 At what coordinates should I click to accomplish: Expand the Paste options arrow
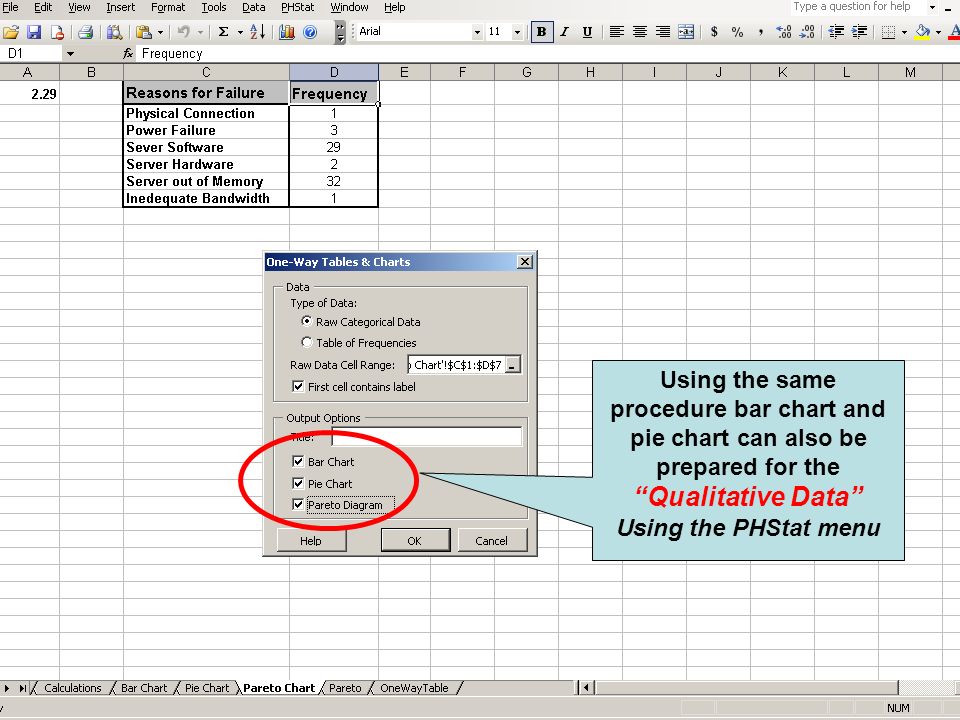[x=160, y=32]
